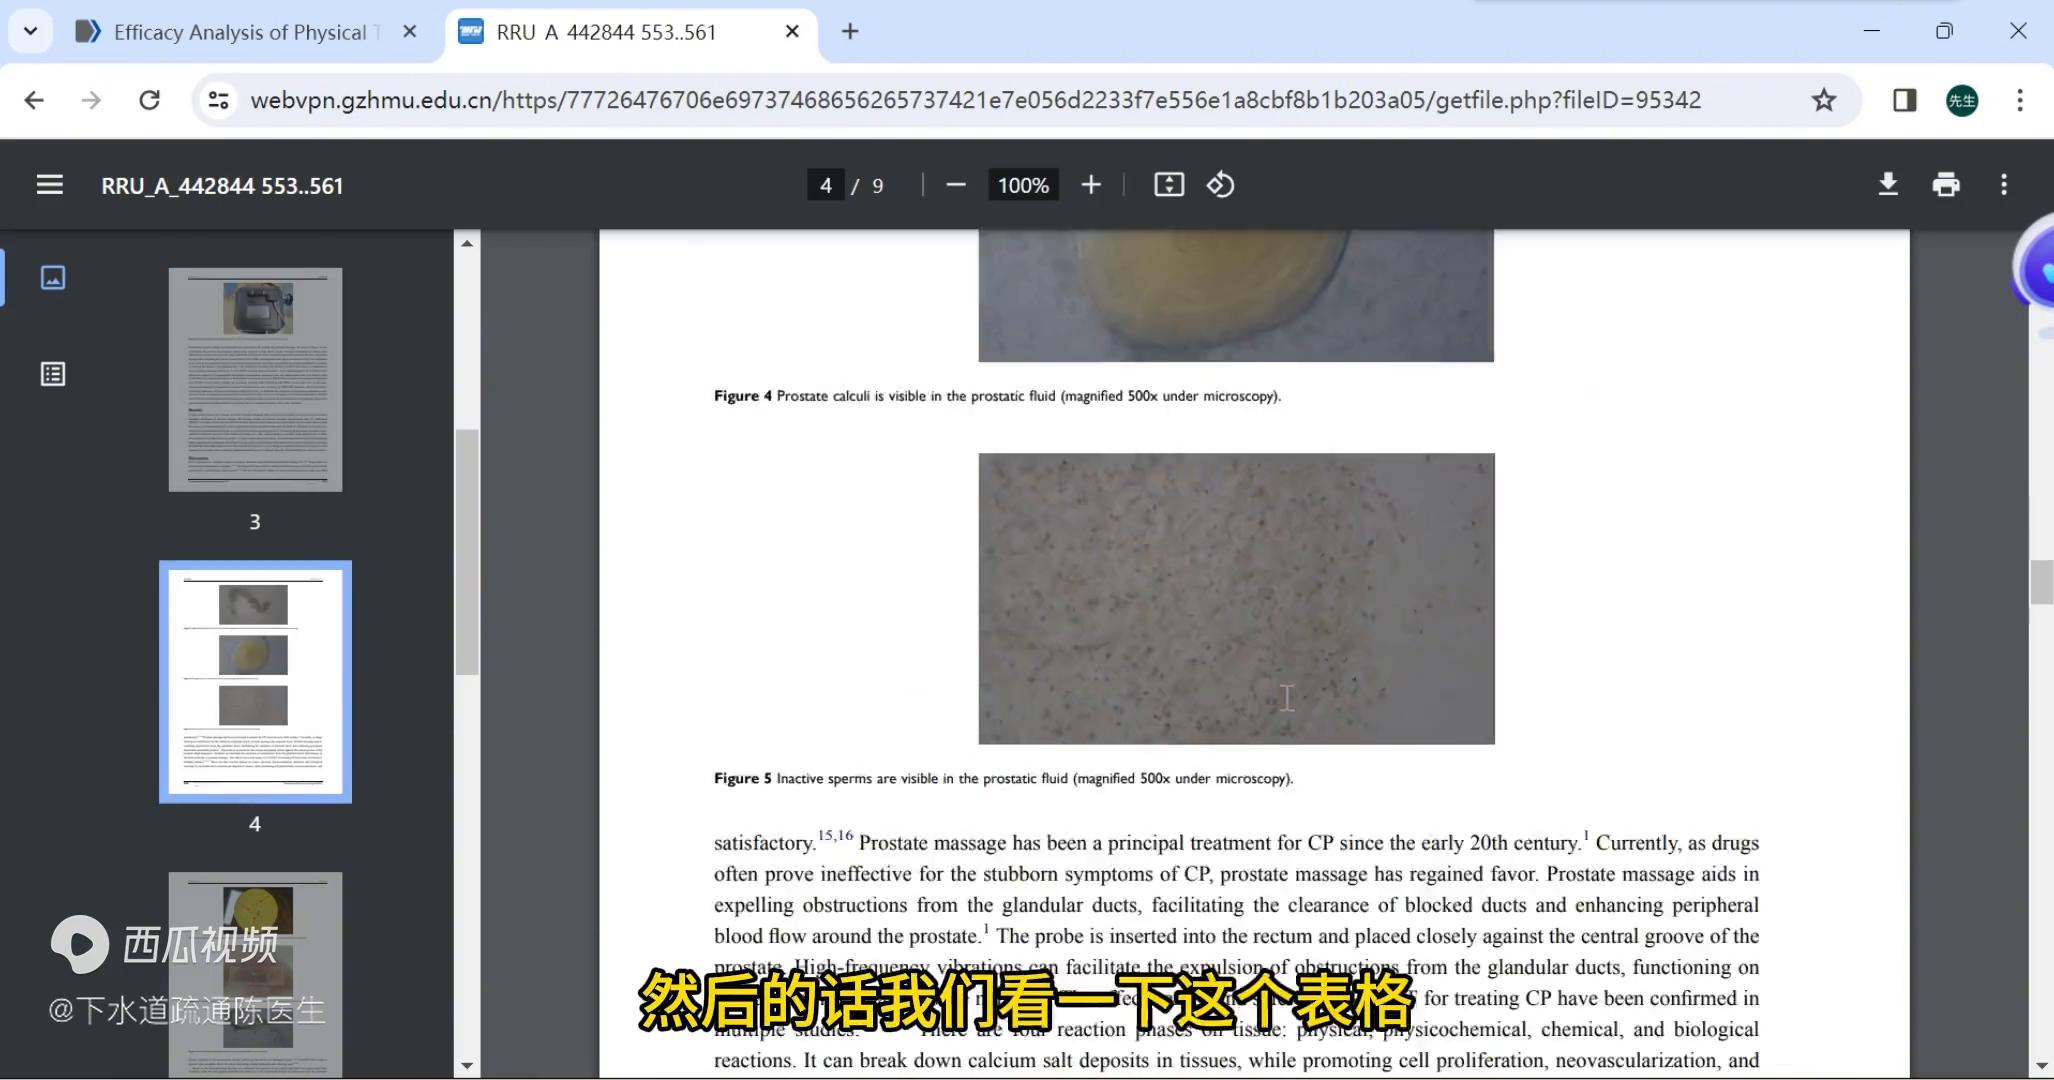Rotate the PDF document counterclockwise
2054x1080 pixels.
coord(1219,184)
